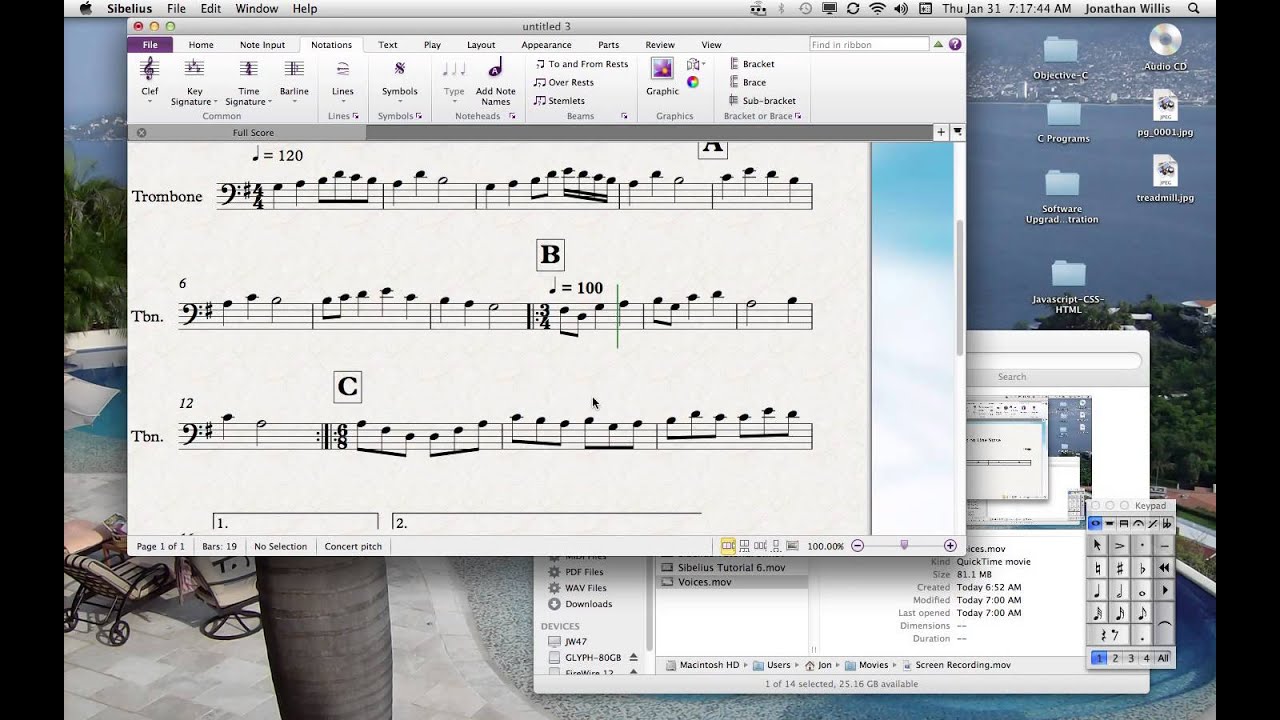Select the tie key on Keypad
Image resolution: width=1280 pixels, height=720 pixels.
pyautogui.click(x=1164, y=623)
